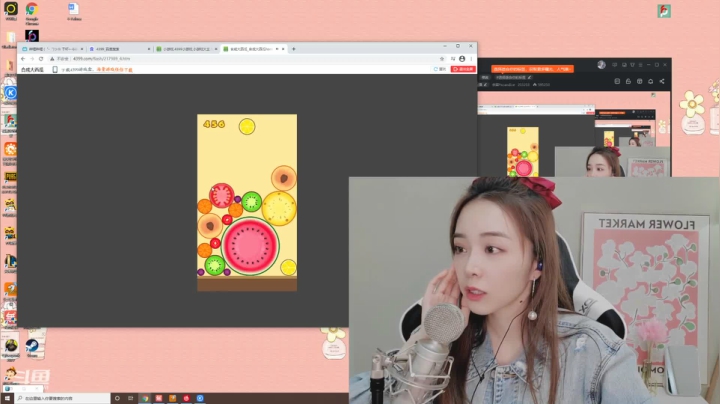Open Task View on the taskbar
This screenshot has width=720, height=404.
point(131,398)
